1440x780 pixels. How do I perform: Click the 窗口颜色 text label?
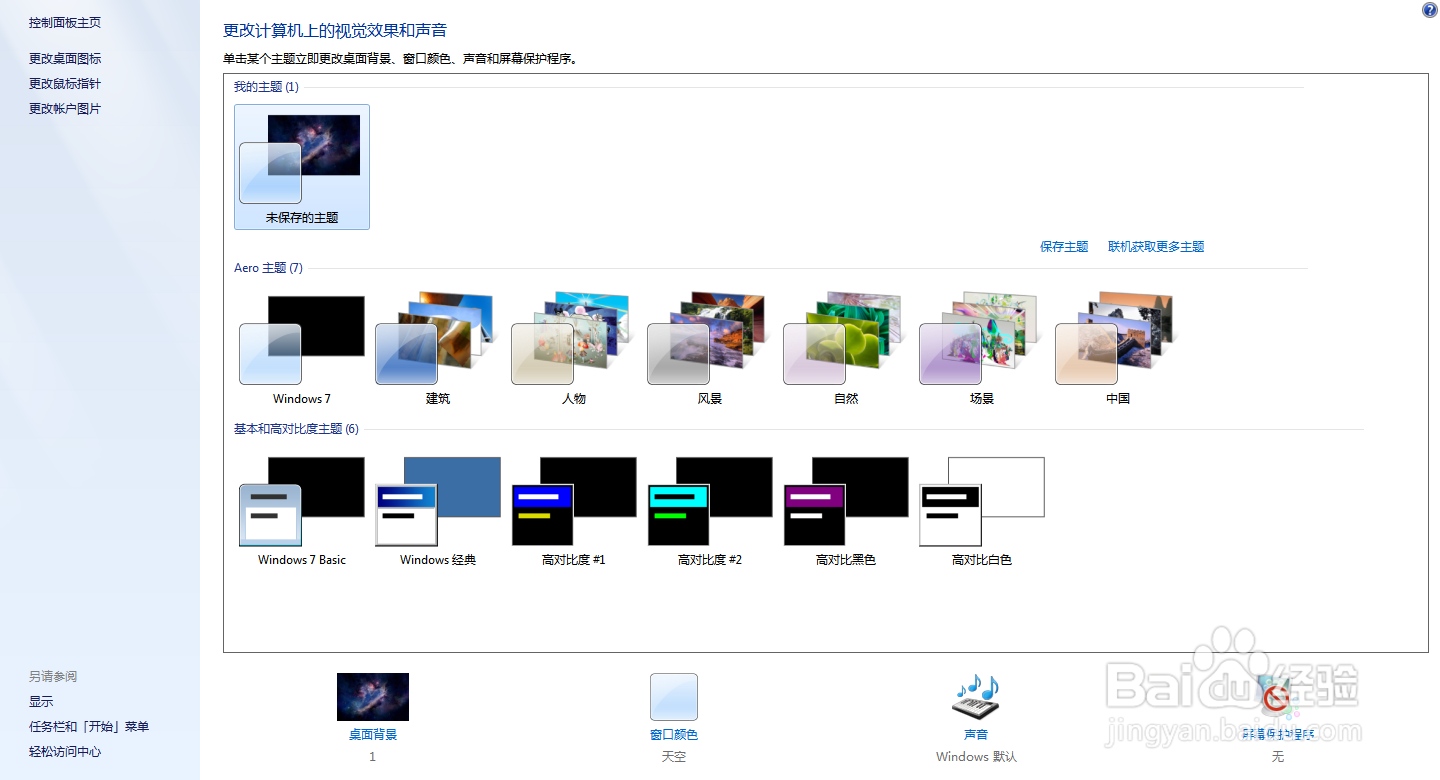[x=674, y=735]
